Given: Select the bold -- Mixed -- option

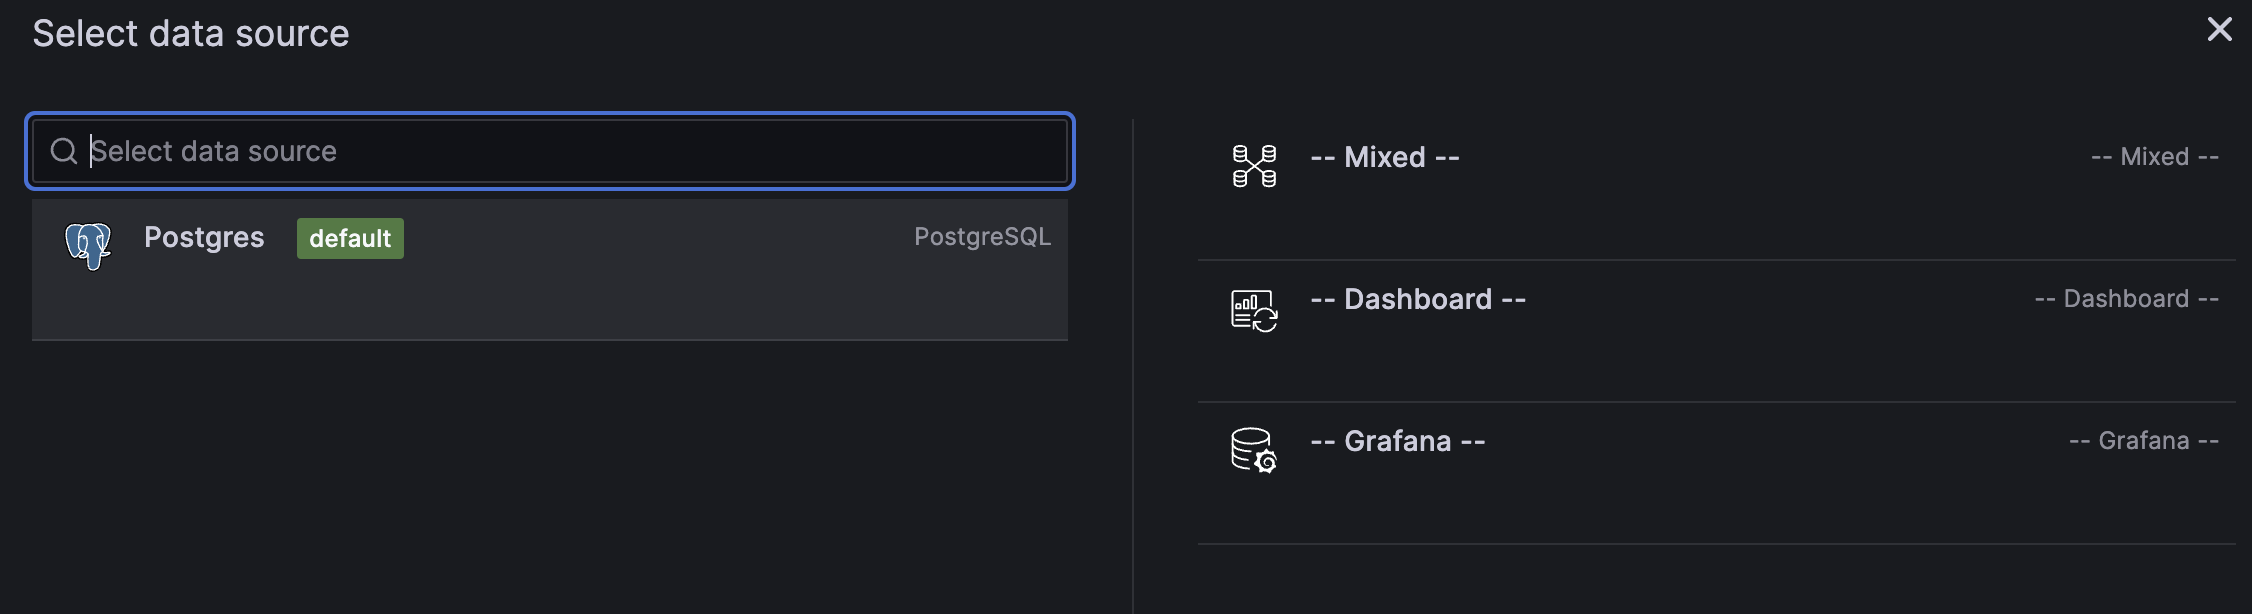Looking at the screenshot, I should point(1385,157).
